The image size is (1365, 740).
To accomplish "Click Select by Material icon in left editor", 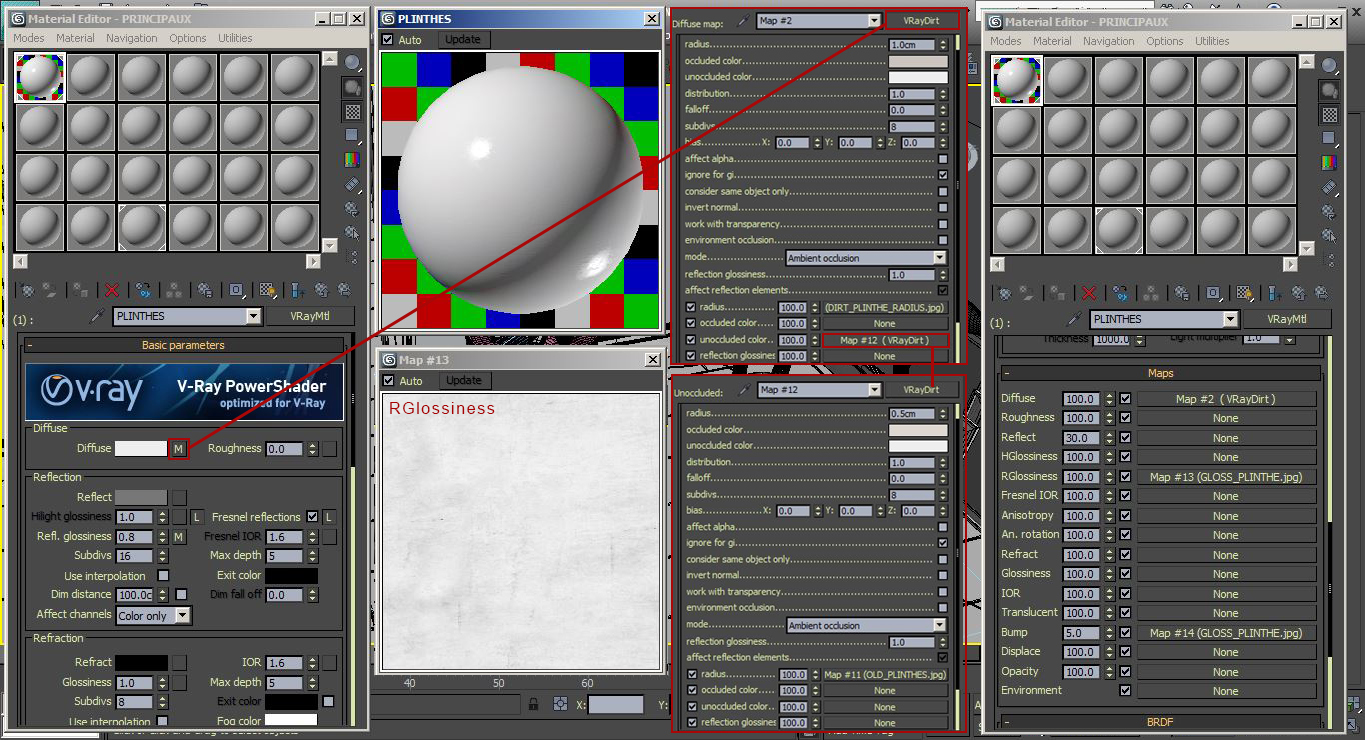I will [353, 232].
